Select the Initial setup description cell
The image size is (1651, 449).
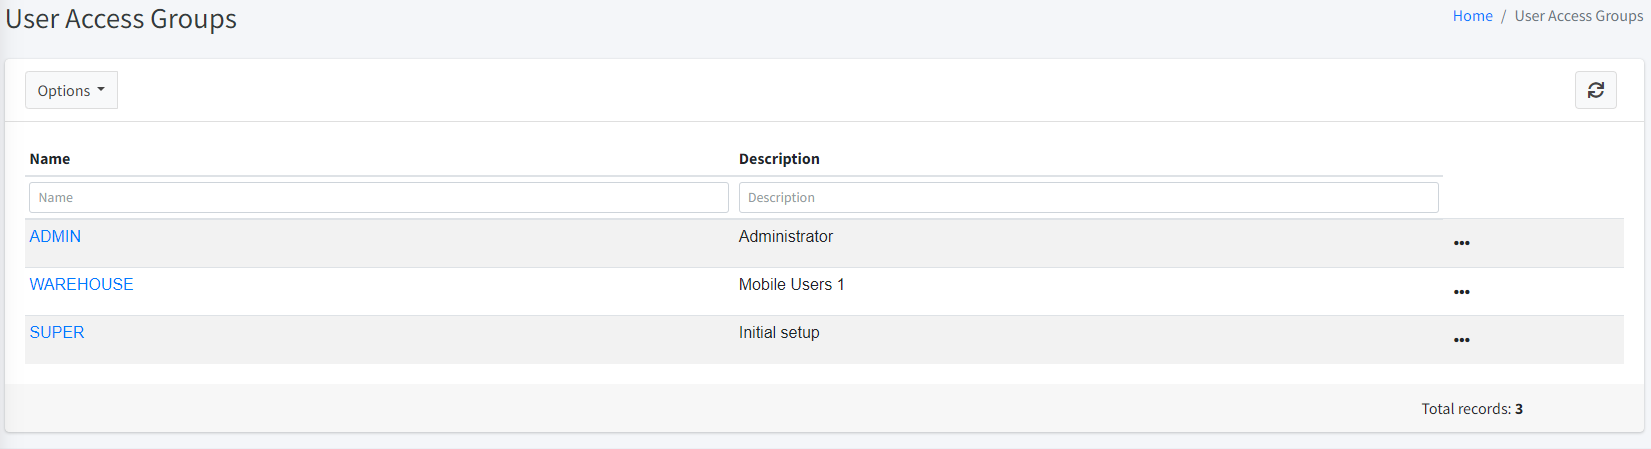tap(779, 332)
